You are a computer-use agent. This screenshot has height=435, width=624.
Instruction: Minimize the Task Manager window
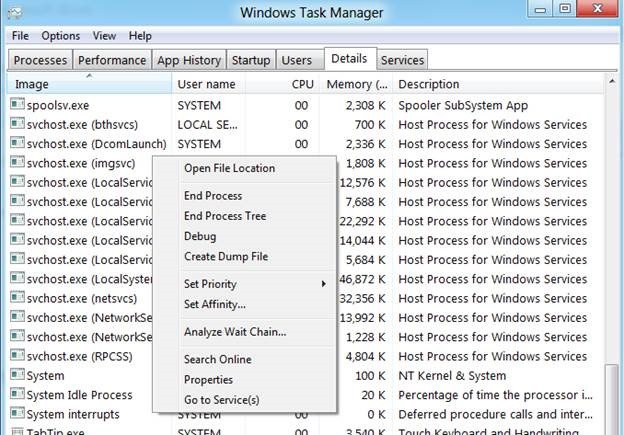(x=540, y=9)
